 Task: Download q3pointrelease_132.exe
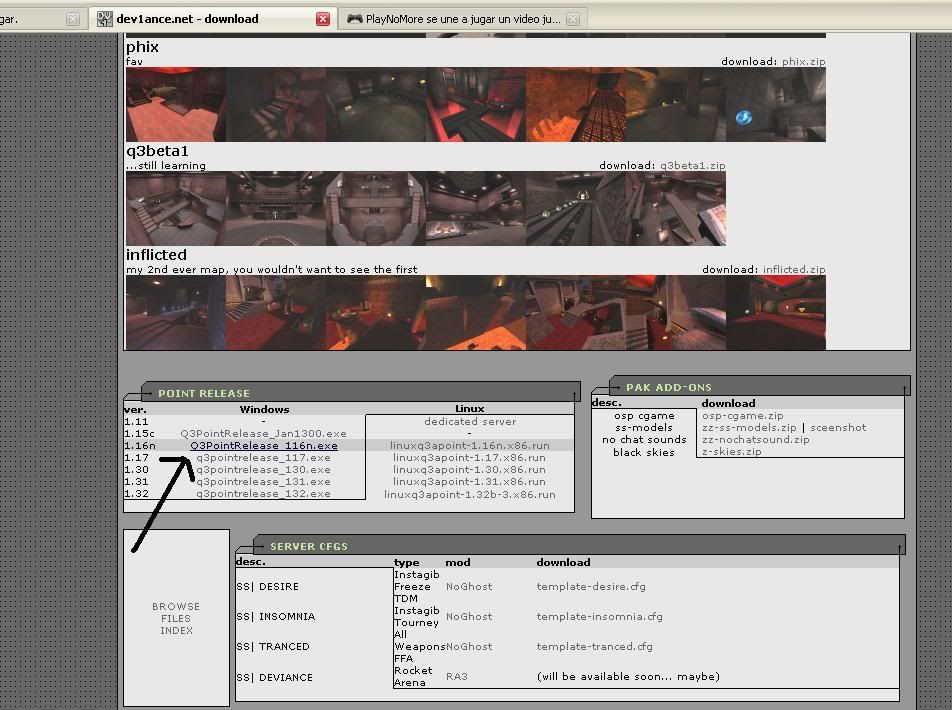(264, 494)
